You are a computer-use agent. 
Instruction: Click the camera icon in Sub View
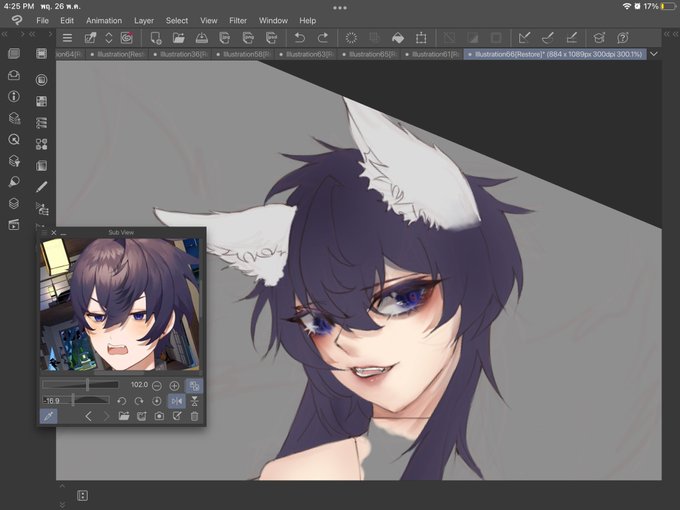pyautogui.click(x=160, y=416)
